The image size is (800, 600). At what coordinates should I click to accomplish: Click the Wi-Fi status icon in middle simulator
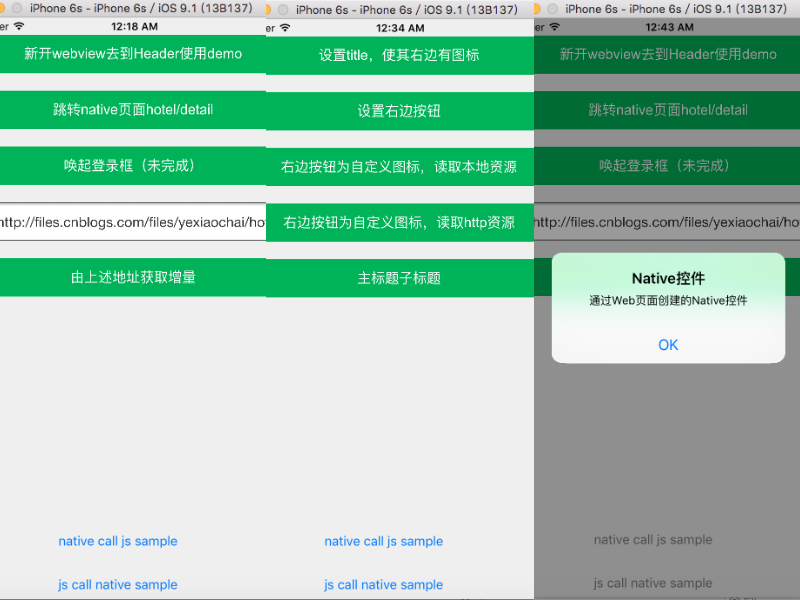click(285, 28)
